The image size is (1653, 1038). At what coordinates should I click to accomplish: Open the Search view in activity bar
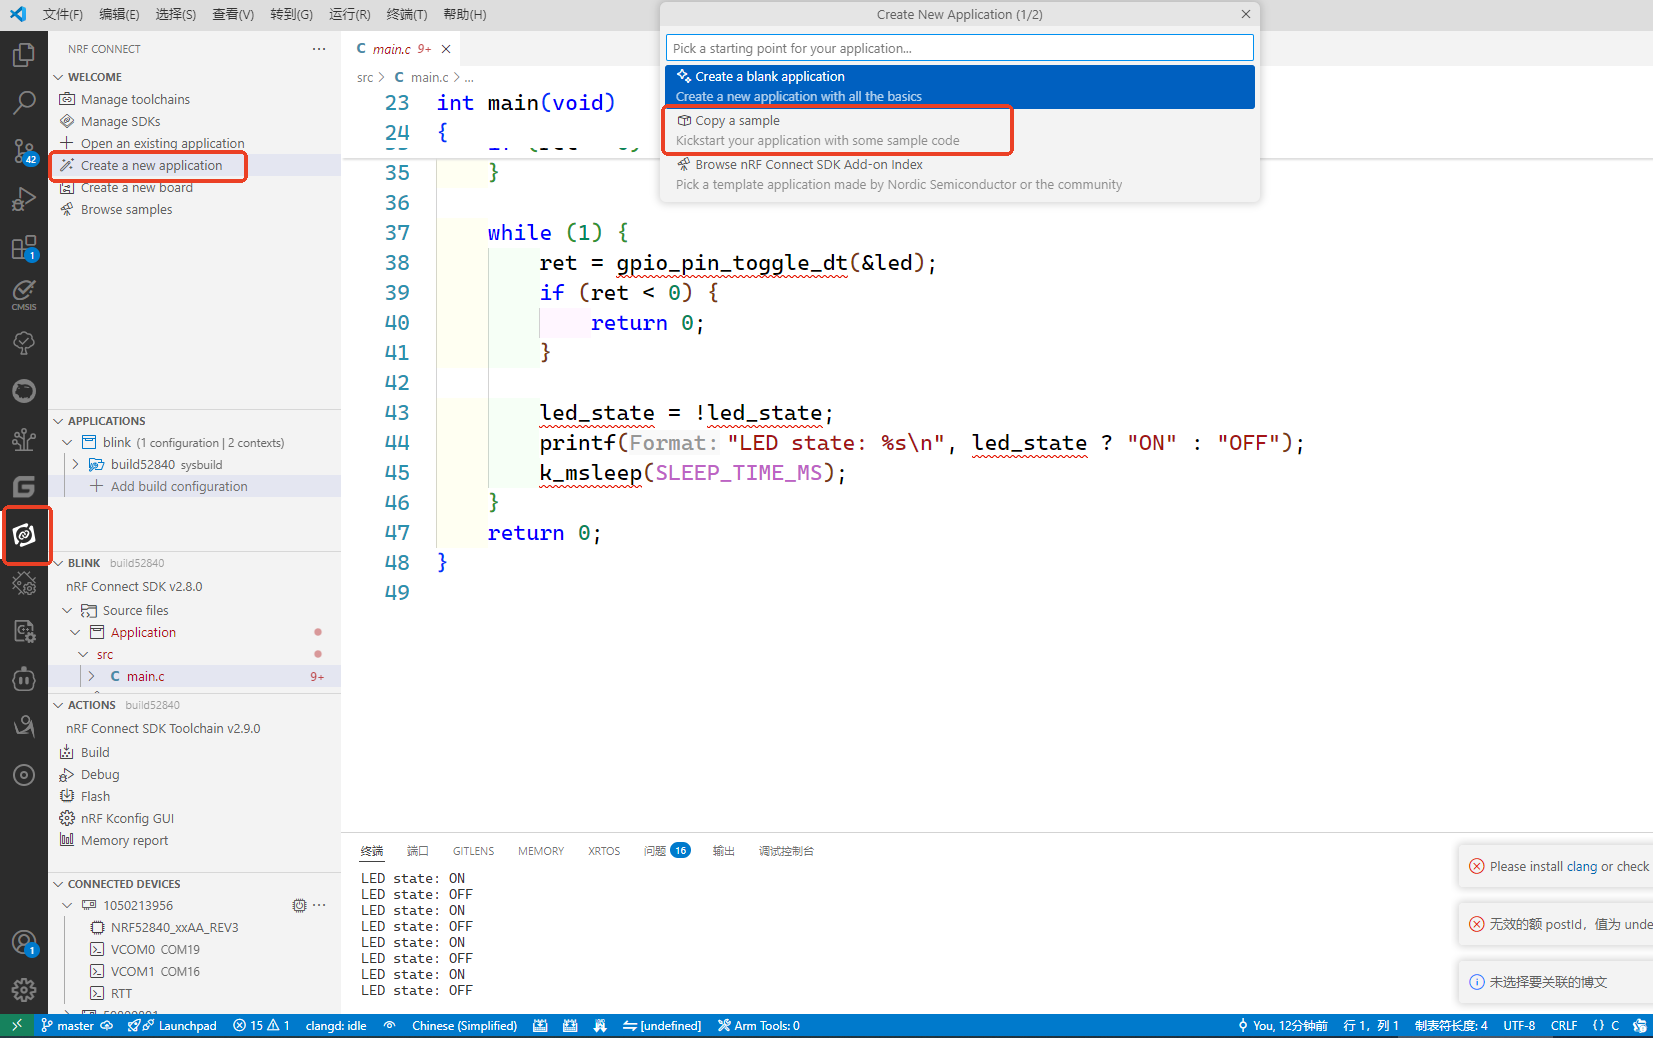(24, 102)
